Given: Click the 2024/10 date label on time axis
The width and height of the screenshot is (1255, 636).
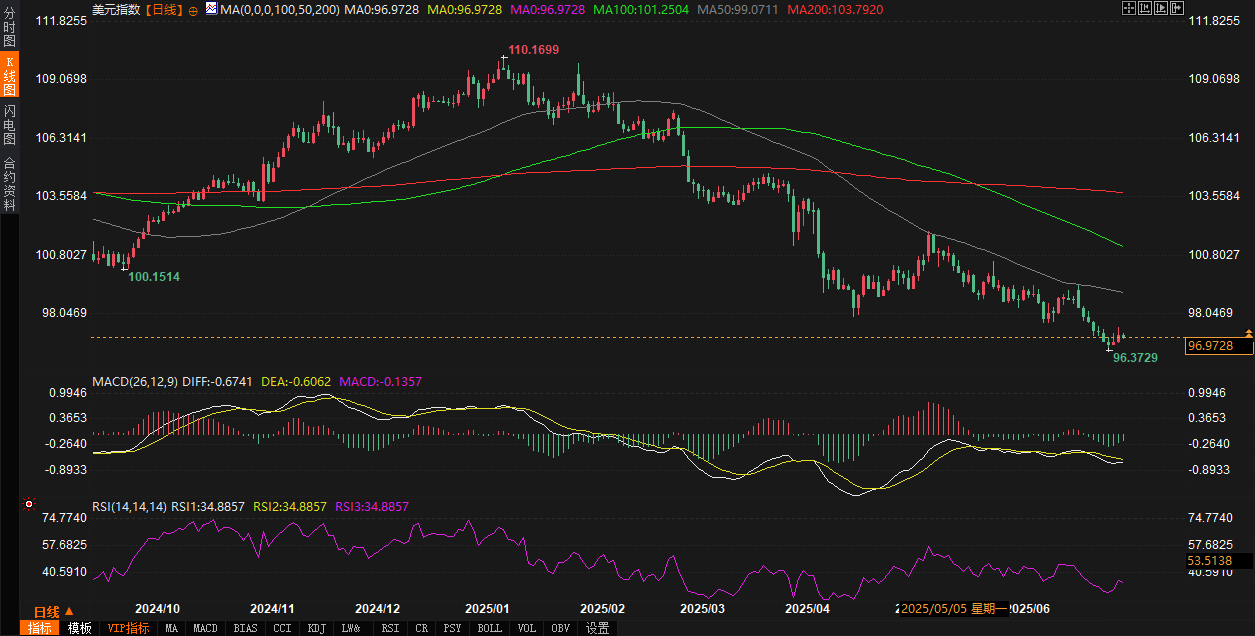Looking at the screenshot, I should (x=157, y=608).
